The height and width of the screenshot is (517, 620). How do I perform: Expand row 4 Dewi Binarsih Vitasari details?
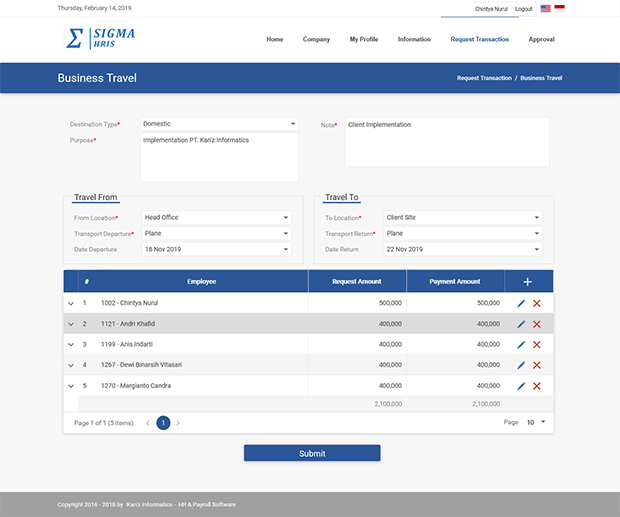71,365
